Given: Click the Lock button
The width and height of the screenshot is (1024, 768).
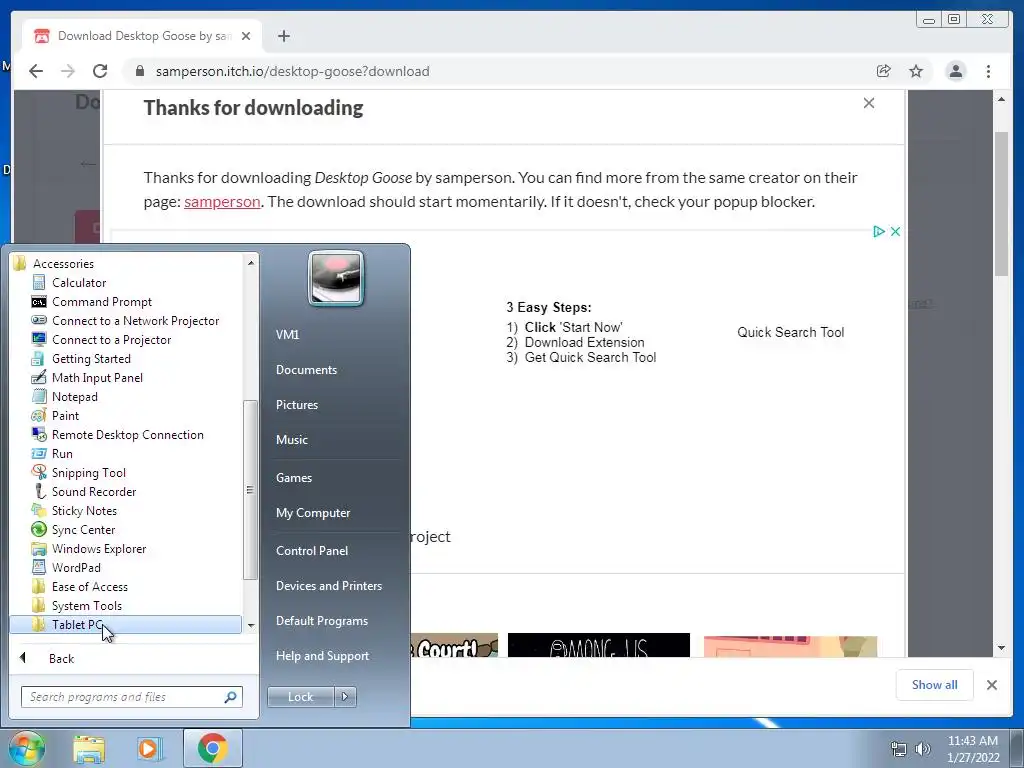Looking at the screenshot, I should [x=300, y=697].
